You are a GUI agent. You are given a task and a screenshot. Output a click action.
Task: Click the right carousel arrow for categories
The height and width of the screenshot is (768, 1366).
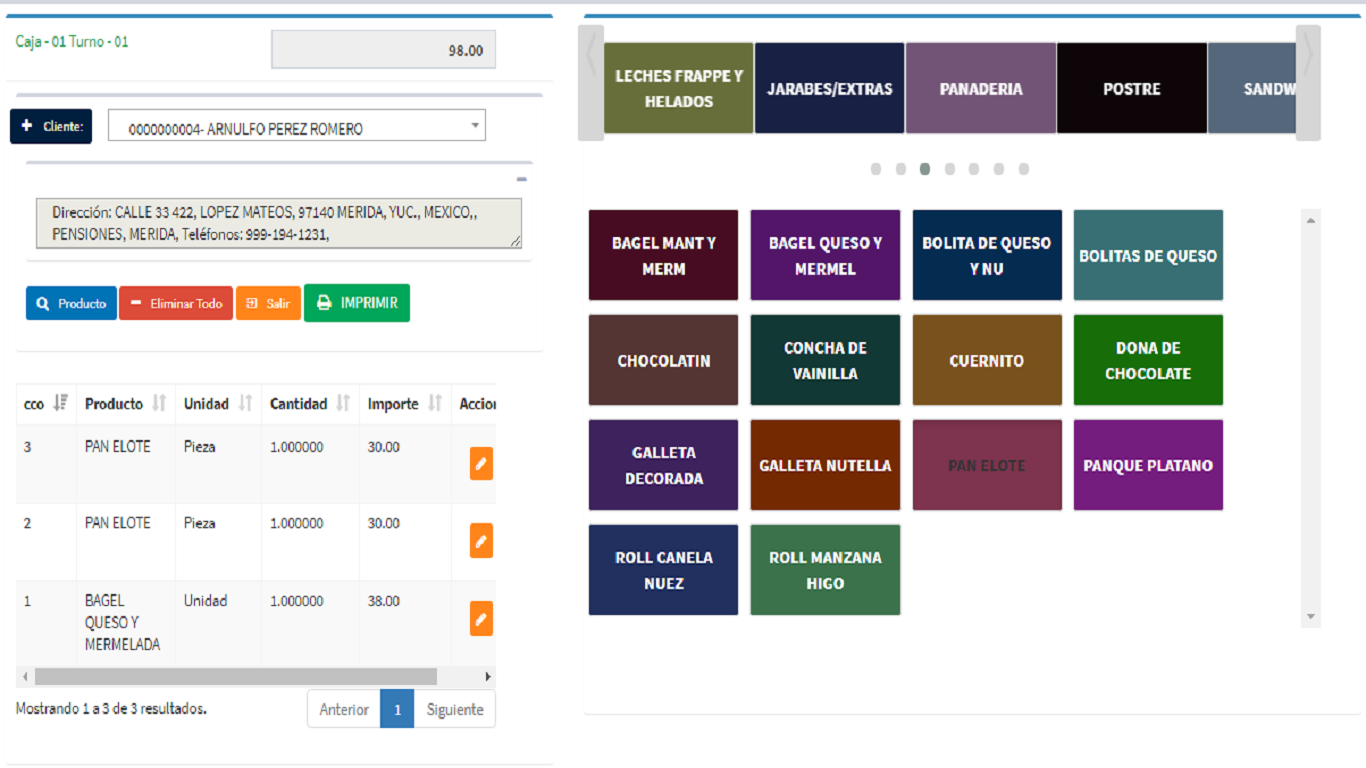pyautogui.click(x=1308, y=83)
